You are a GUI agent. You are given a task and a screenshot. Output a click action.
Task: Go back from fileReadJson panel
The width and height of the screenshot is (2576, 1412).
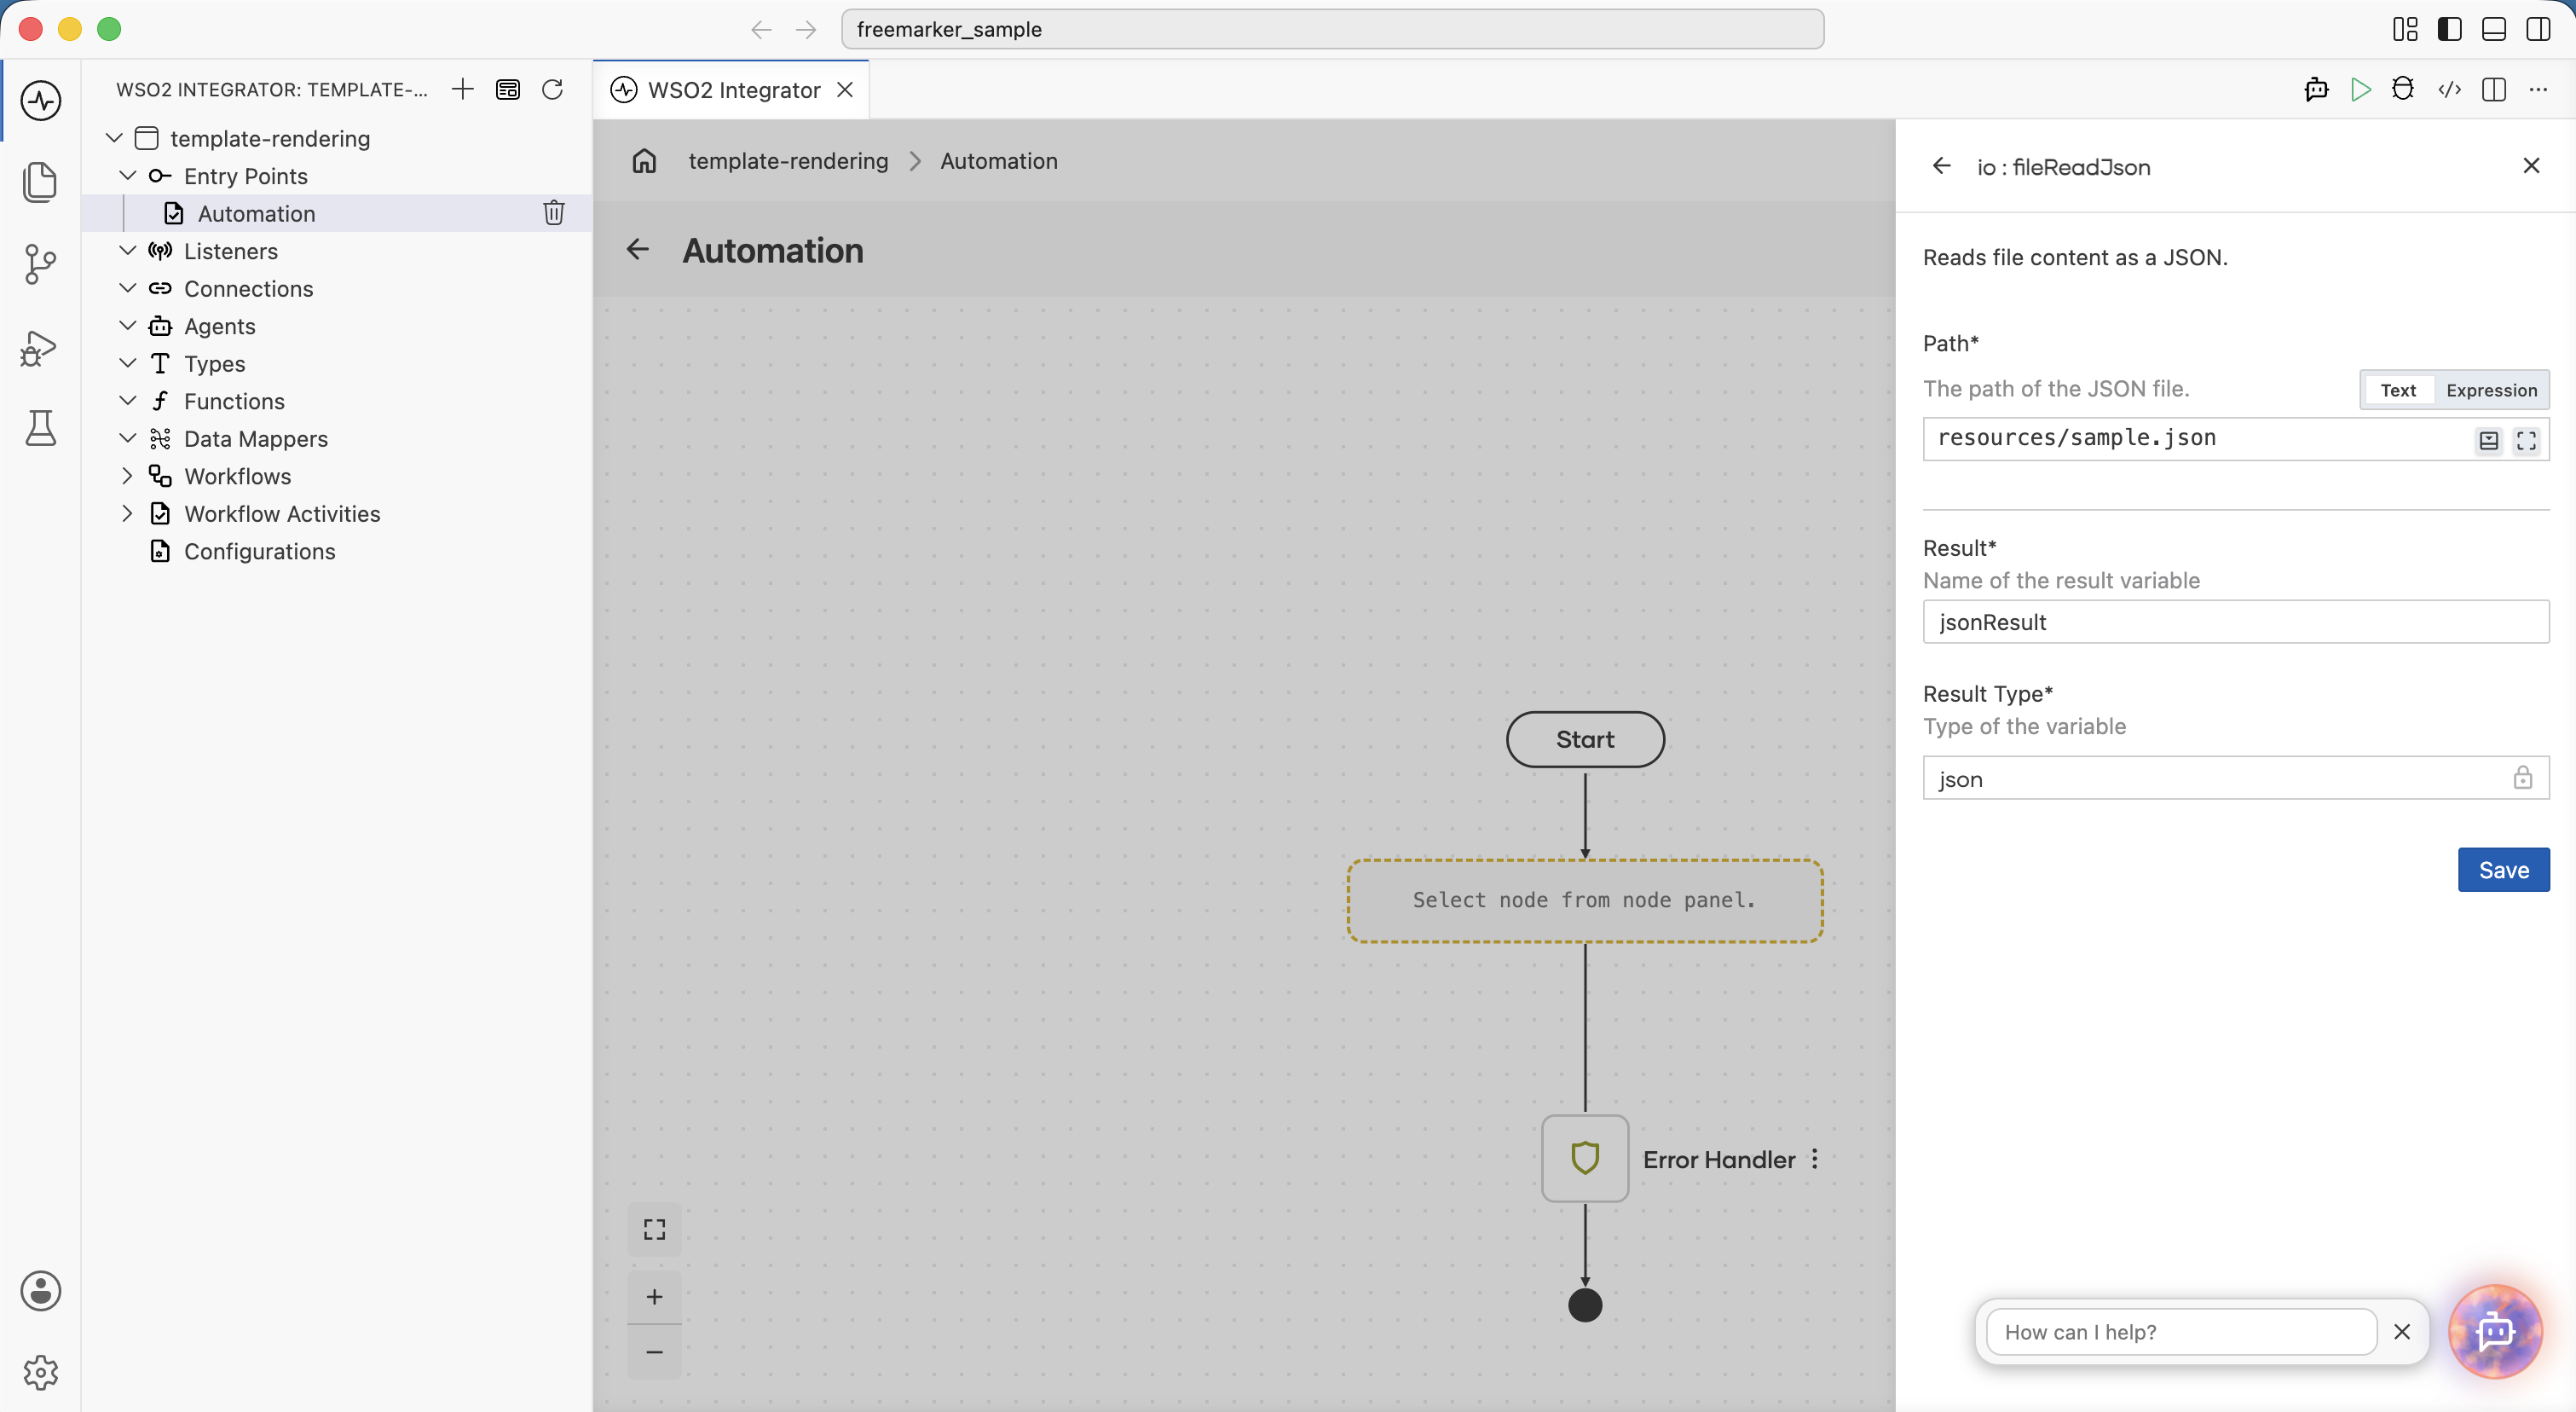(x=1942, y=166)
